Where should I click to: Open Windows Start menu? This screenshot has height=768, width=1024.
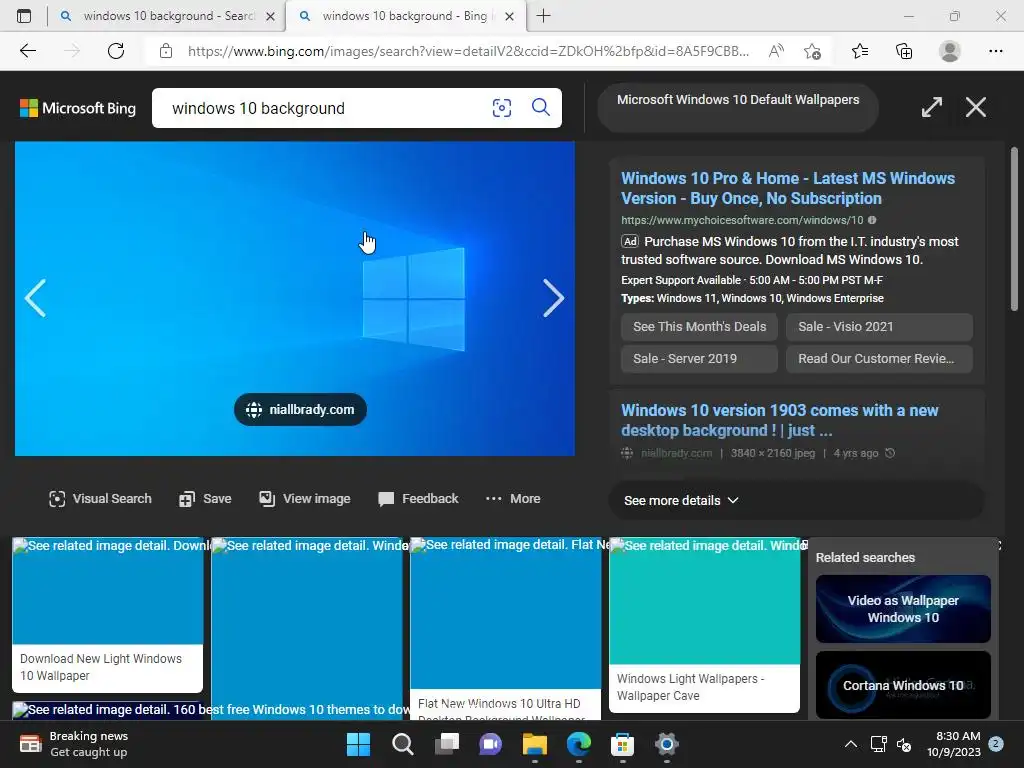pos(359,744)
